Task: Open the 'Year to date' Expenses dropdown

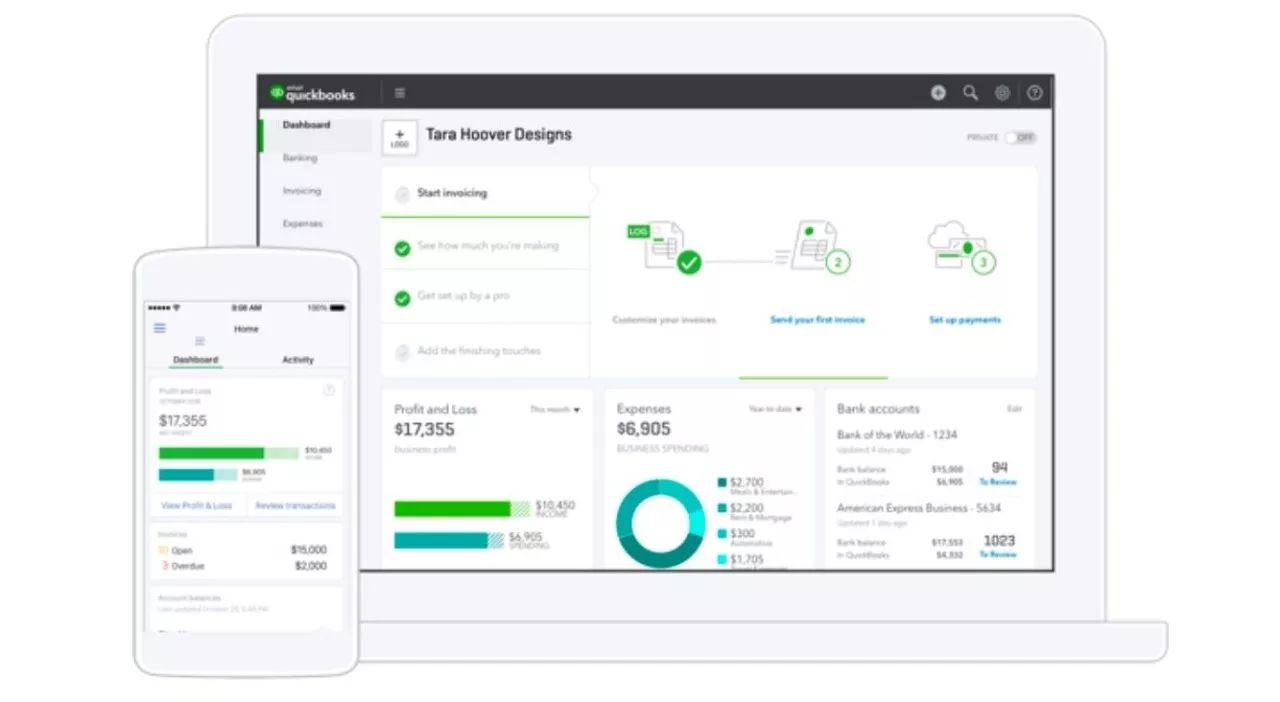Action: 776,409
